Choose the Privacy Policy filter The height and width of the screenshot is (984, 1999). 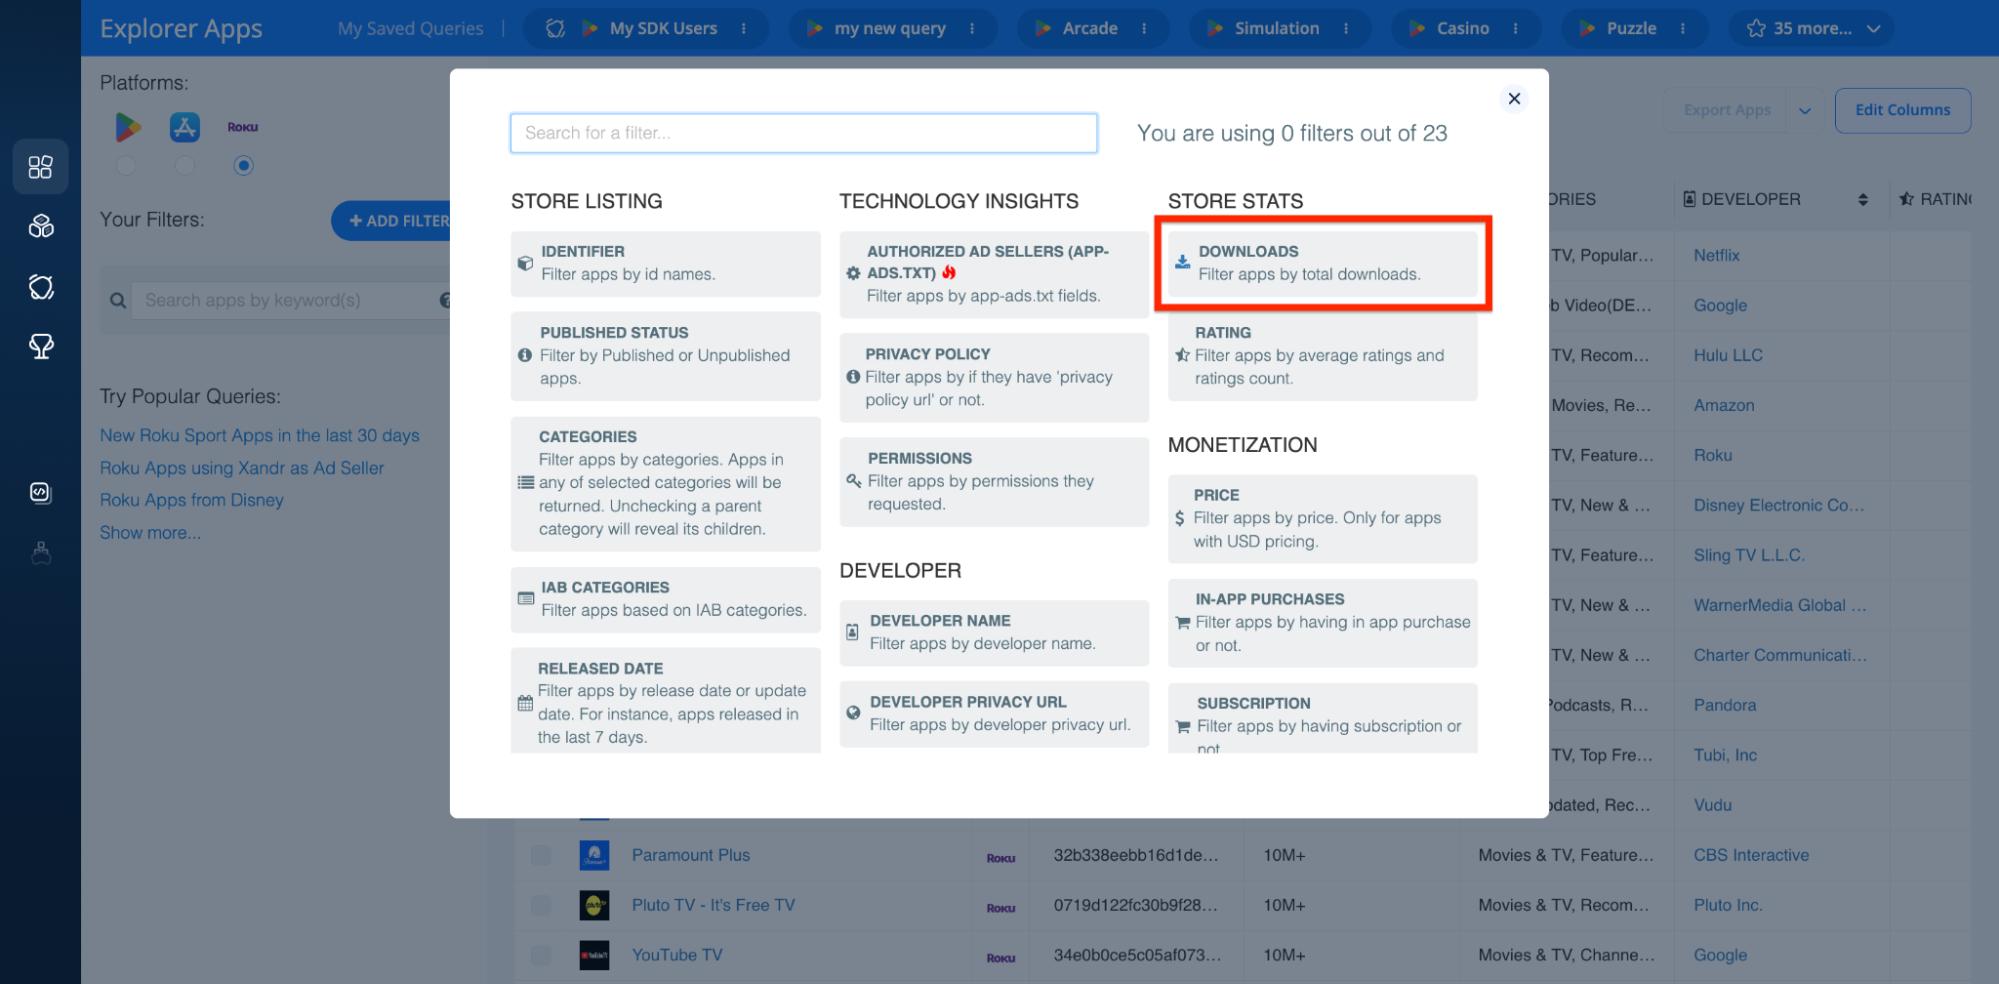pos(994,377)
